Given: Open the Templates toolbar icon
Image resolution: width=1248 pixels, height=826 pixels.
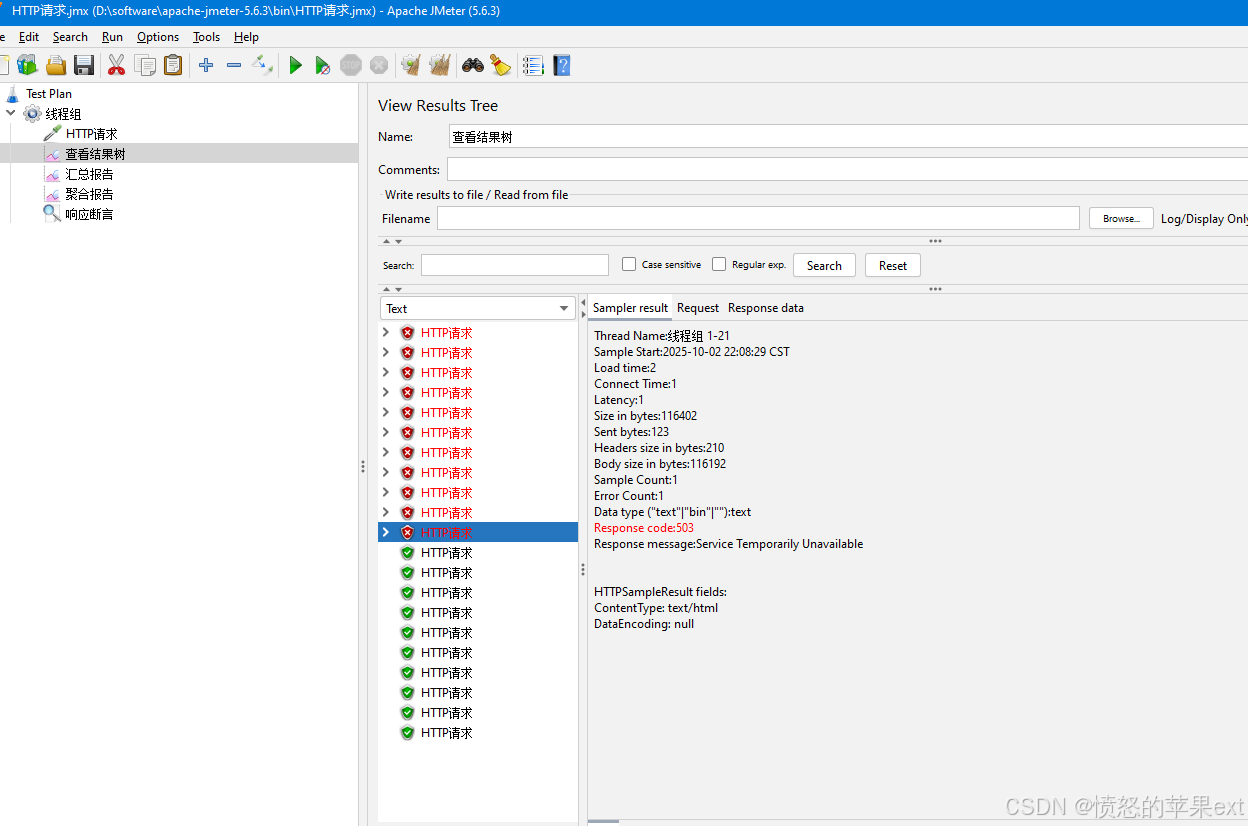Looking at the screenshot, I should [27, 66].
